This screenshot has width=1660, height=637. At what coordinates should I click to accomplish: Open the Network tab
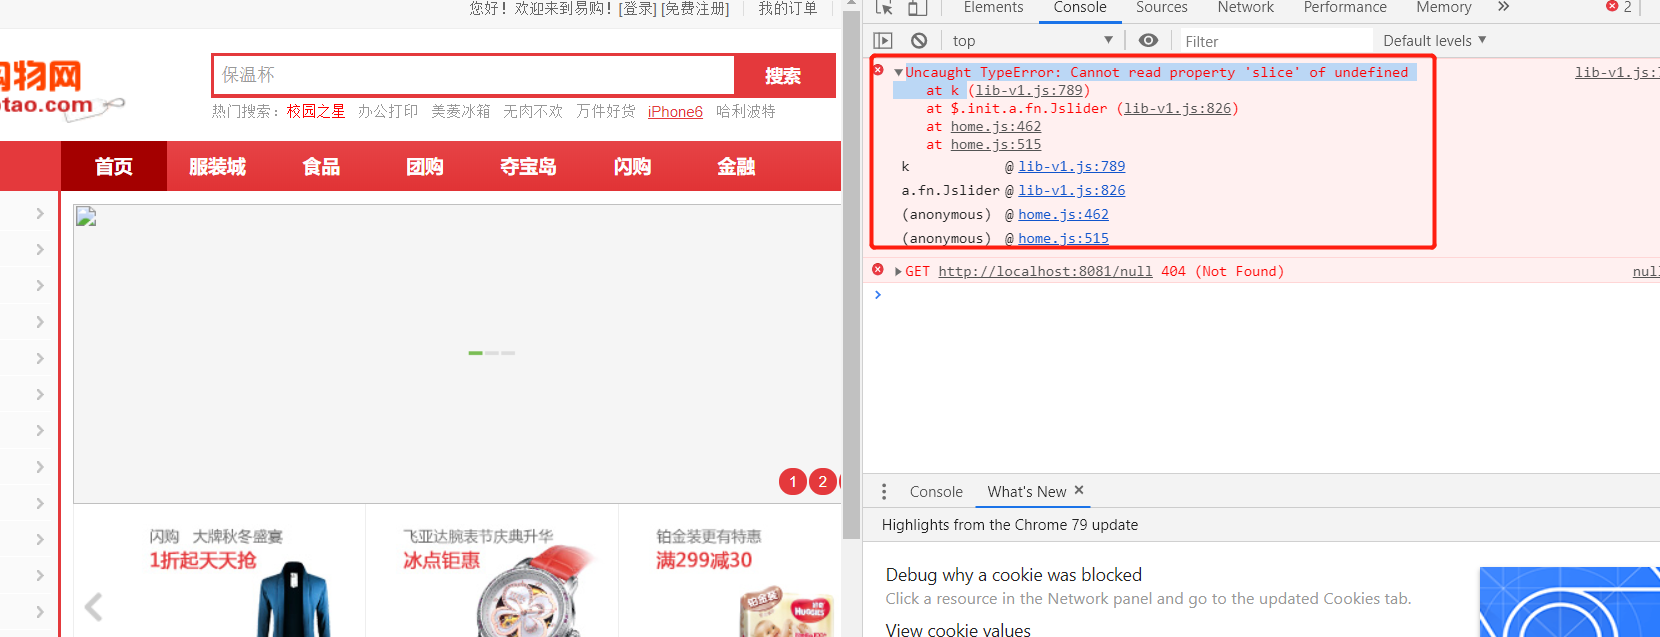[1246, 8]
